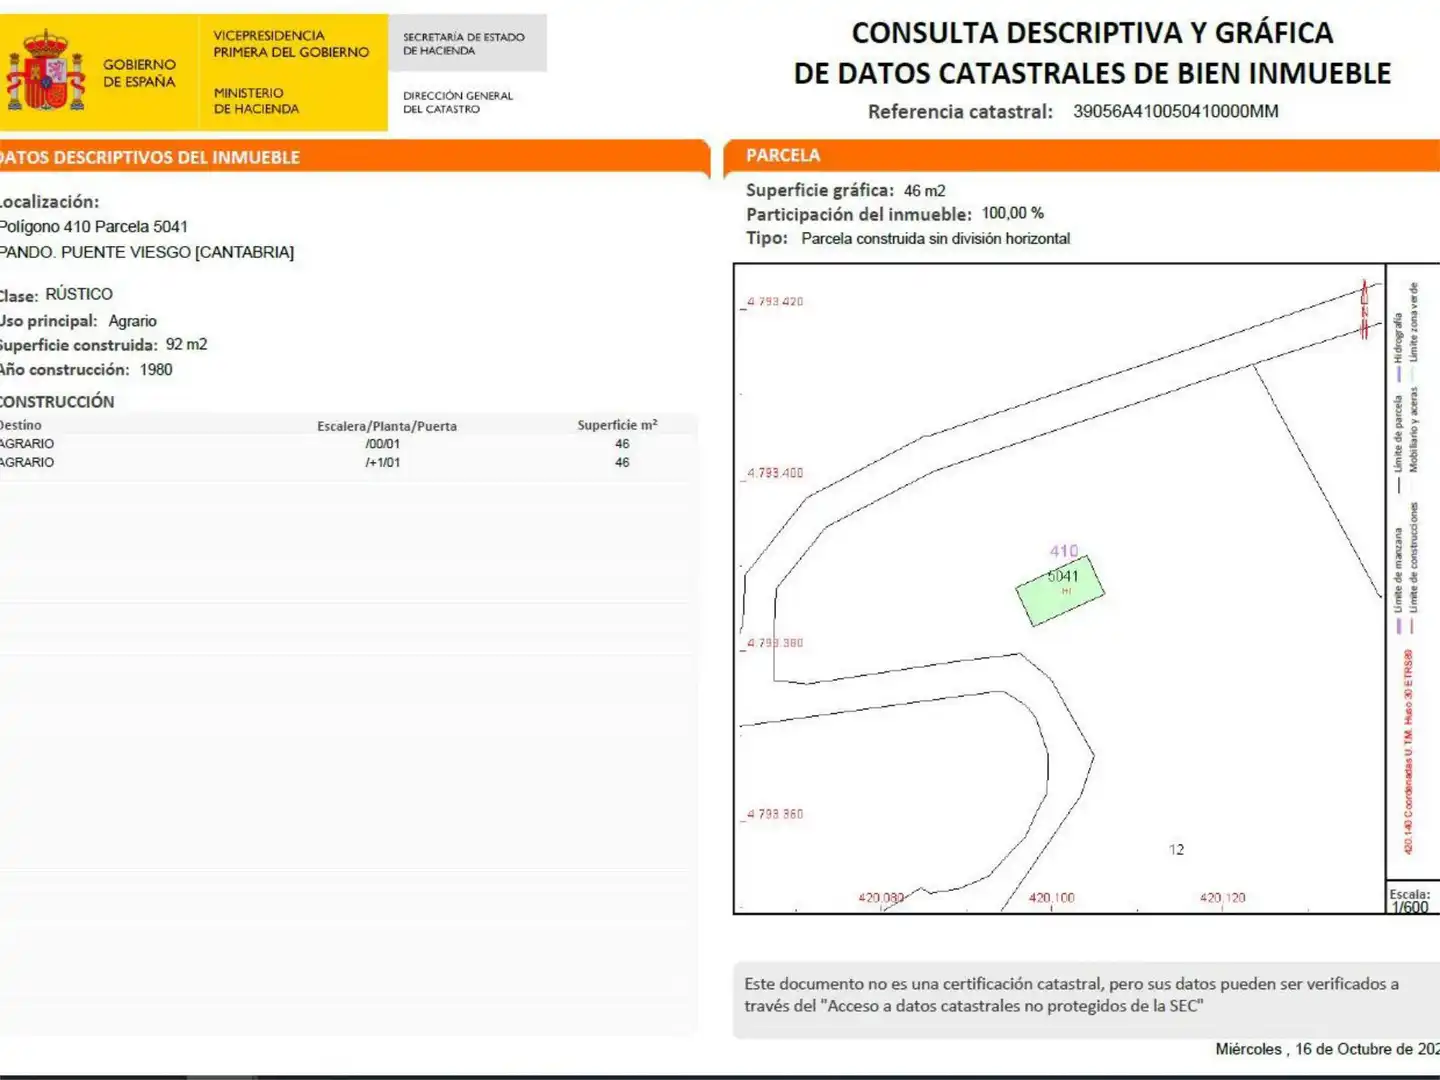This screenshot has height=1080, width=1440.
Task: Click the 'DATOS DESCRIPTIVOS DEL INMUEBLE' header
Action: pos(150,157)
